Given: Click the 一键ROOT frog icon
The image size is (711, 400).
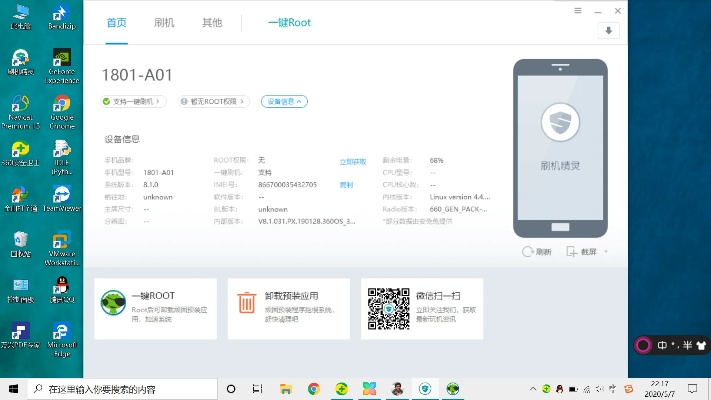Looking at the screenshot, I should pos(113,302).
